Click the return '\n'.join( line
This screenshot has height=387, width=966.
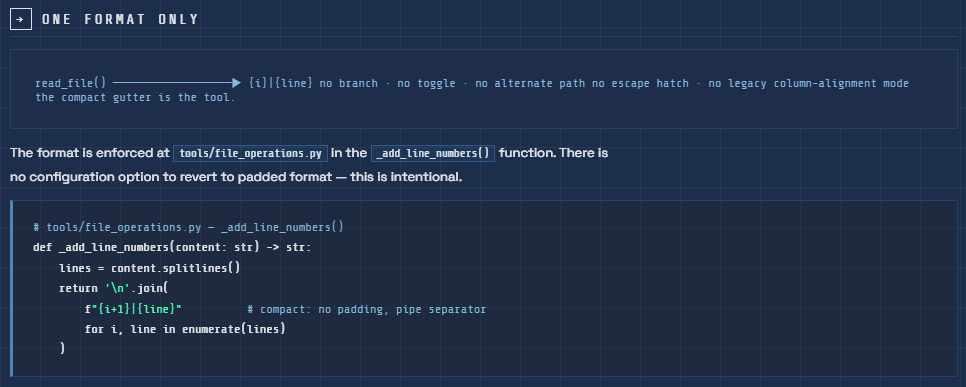click(113, 288)
